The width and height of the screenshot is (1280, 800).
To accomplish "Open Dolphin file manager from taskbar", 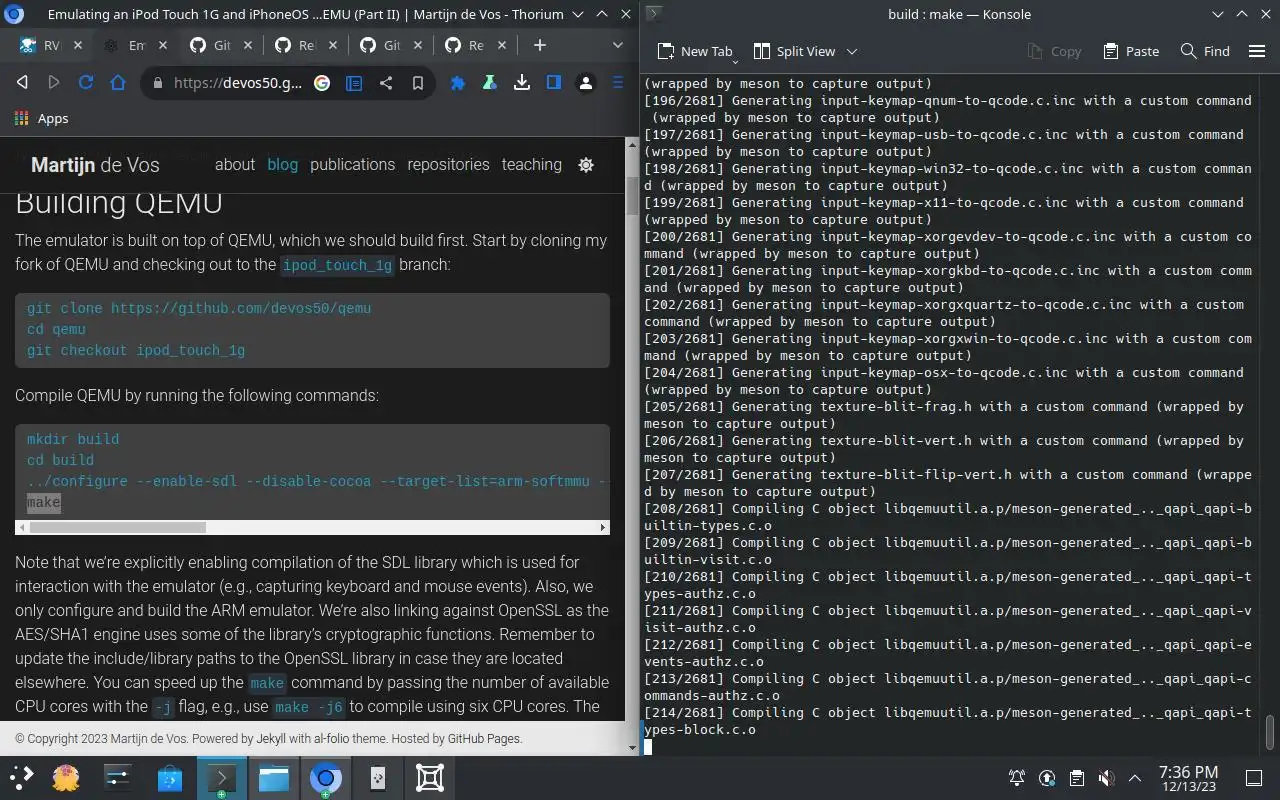I will coord(274,778).
